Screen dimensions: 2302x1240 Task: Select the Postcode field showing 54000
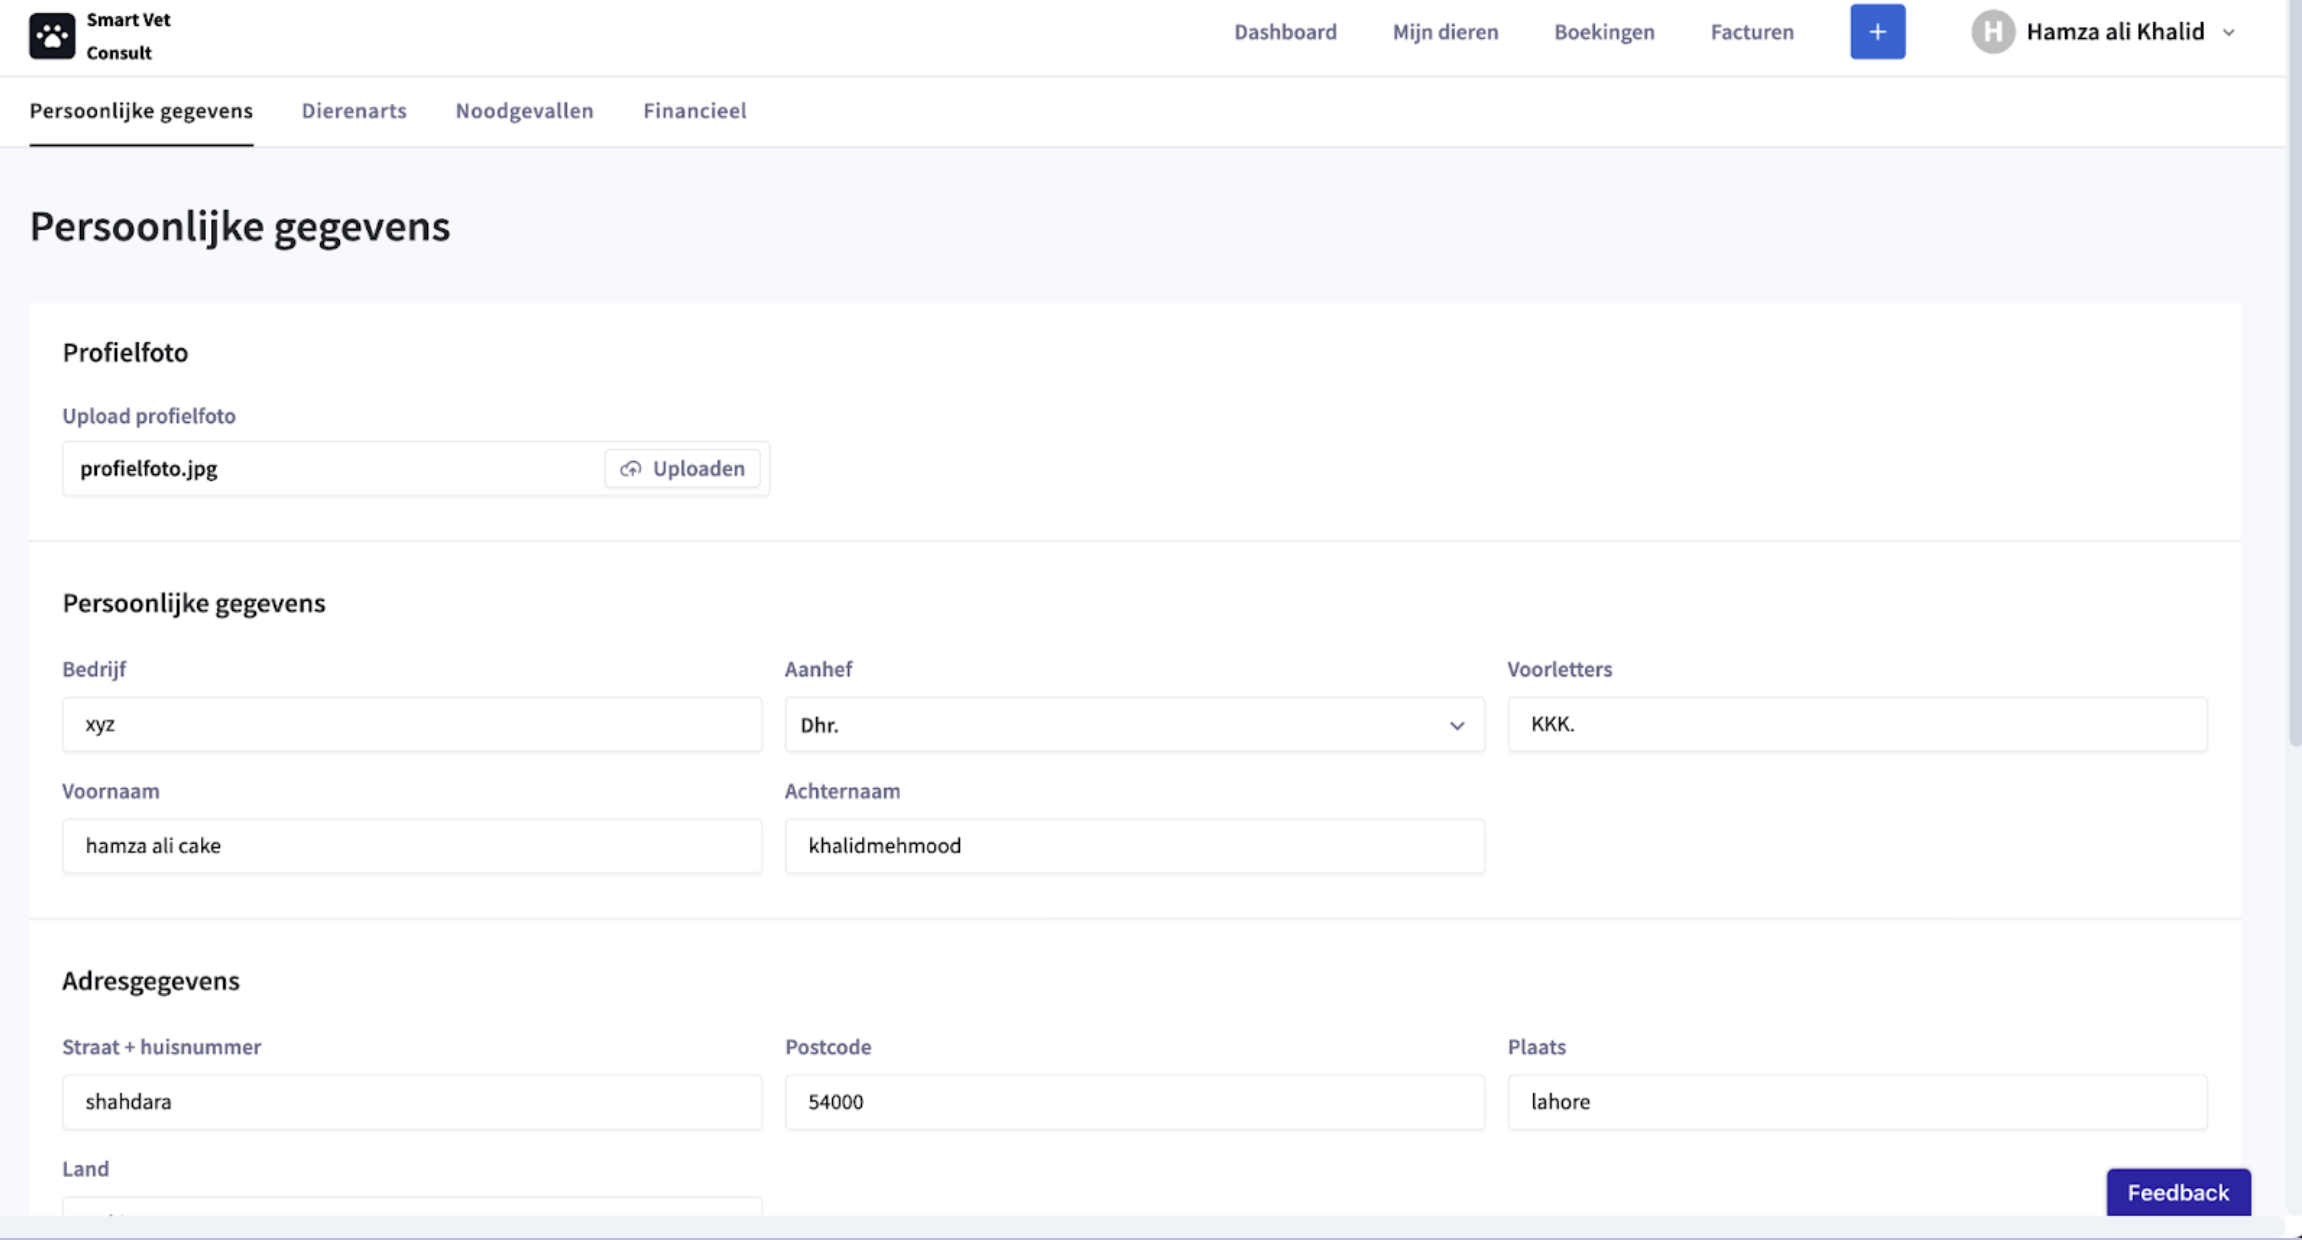[1134, 1101]
